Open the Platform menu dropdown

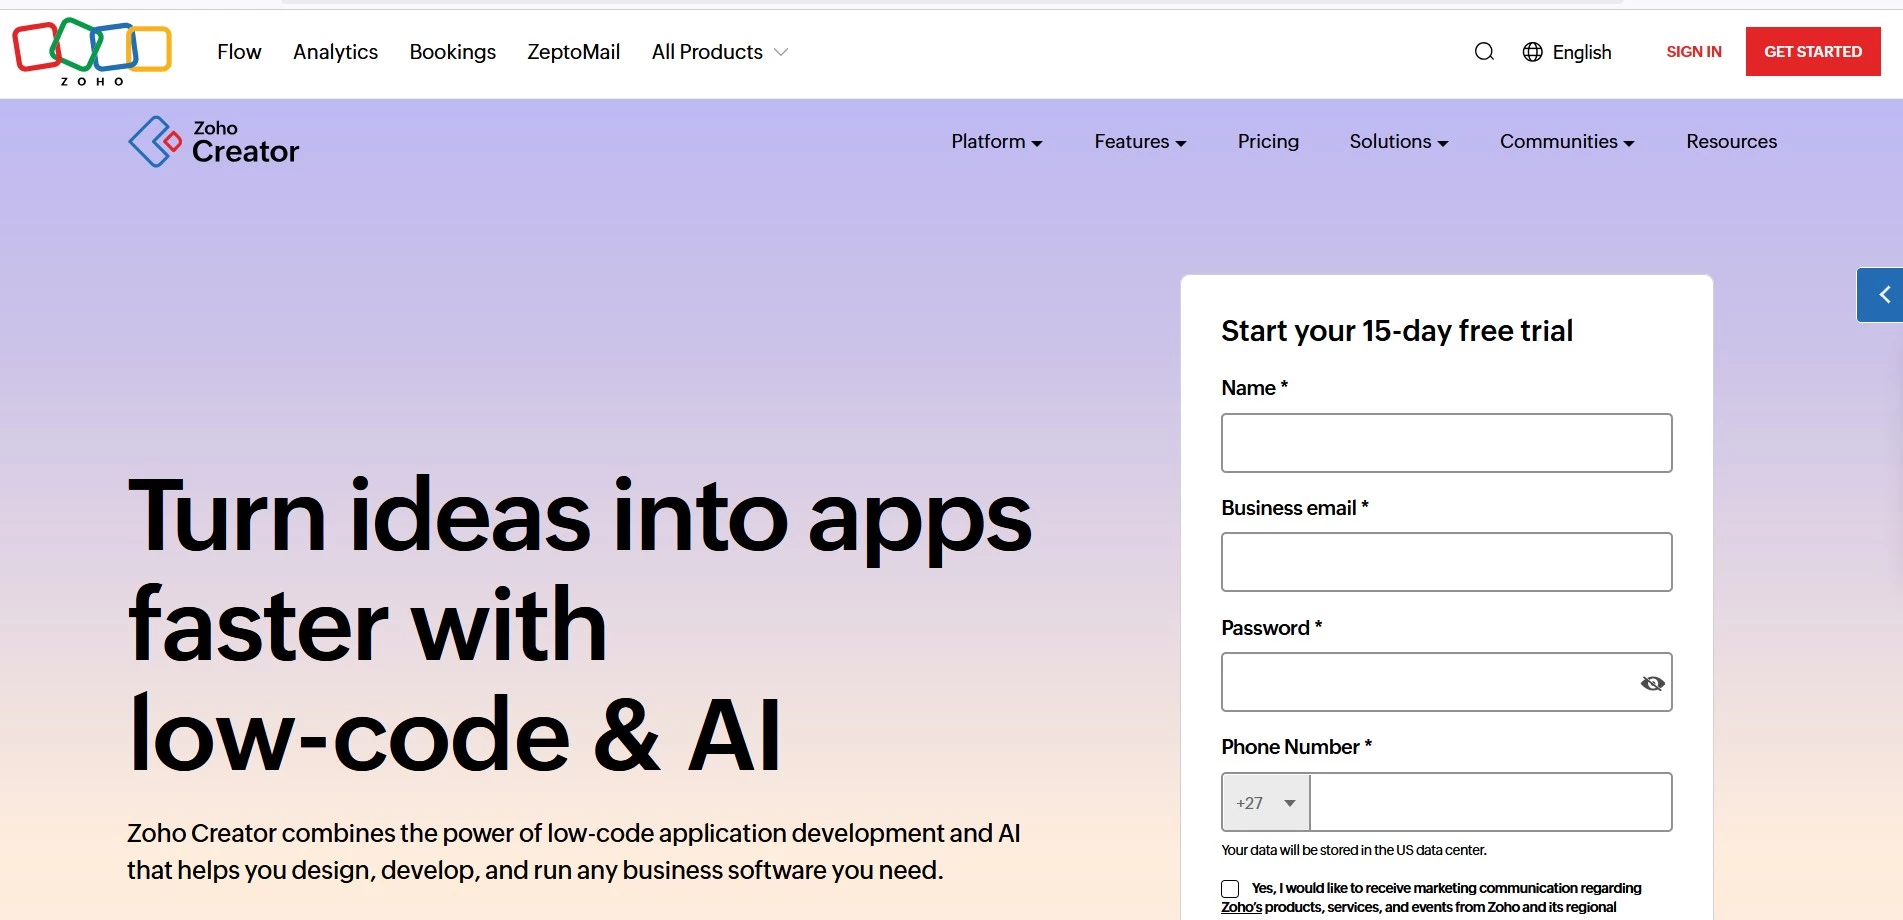(997, 142)
